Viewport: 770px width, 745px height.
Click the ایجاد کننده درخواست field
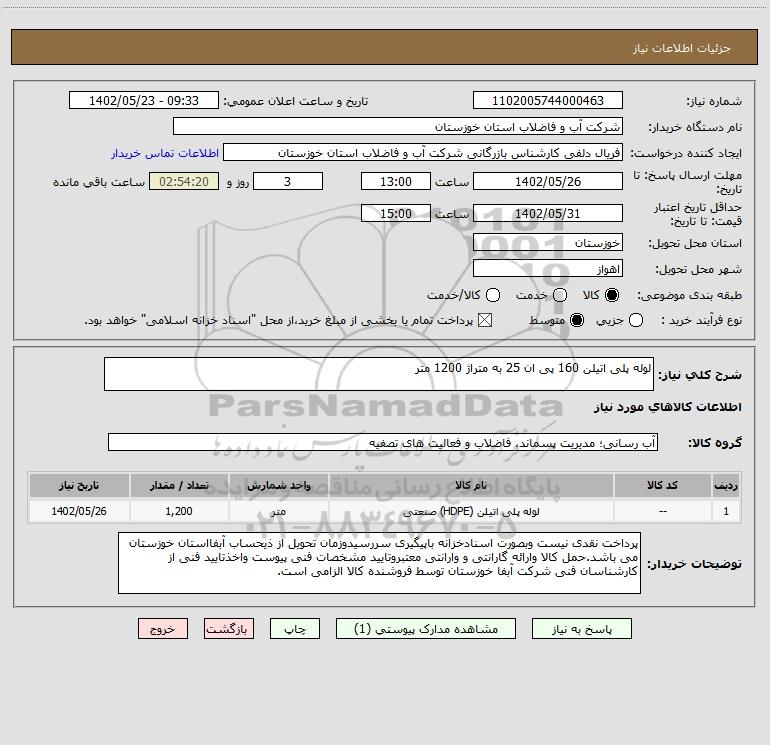423,152
